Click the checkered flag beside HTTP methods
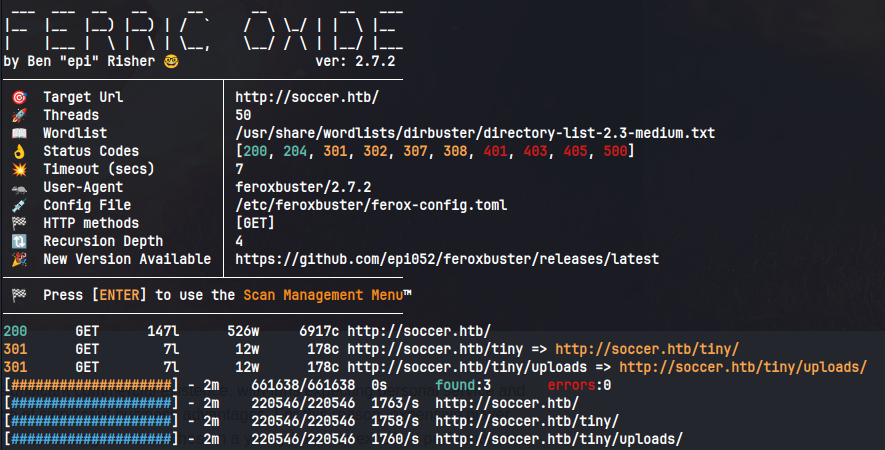Image resolution: width=885 pixels, height=450 pixels. (x=18, y=223)
